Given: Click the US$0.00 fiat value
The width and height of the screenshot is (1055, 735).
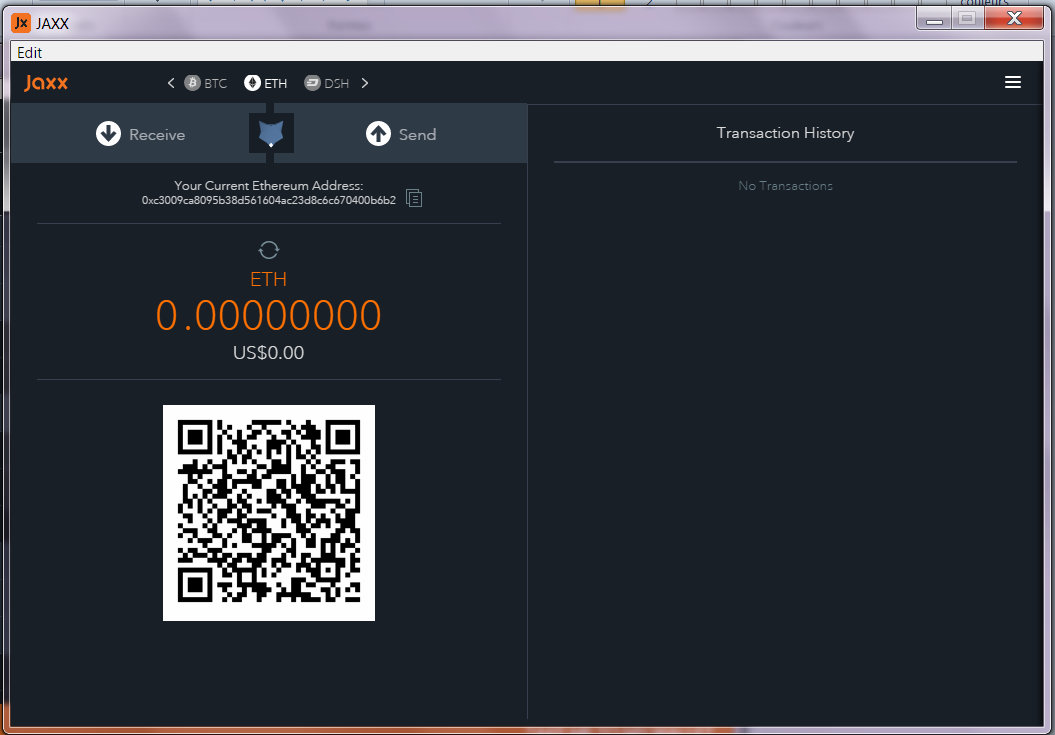Looking at the screenshot, I should (x=268, y=353).
